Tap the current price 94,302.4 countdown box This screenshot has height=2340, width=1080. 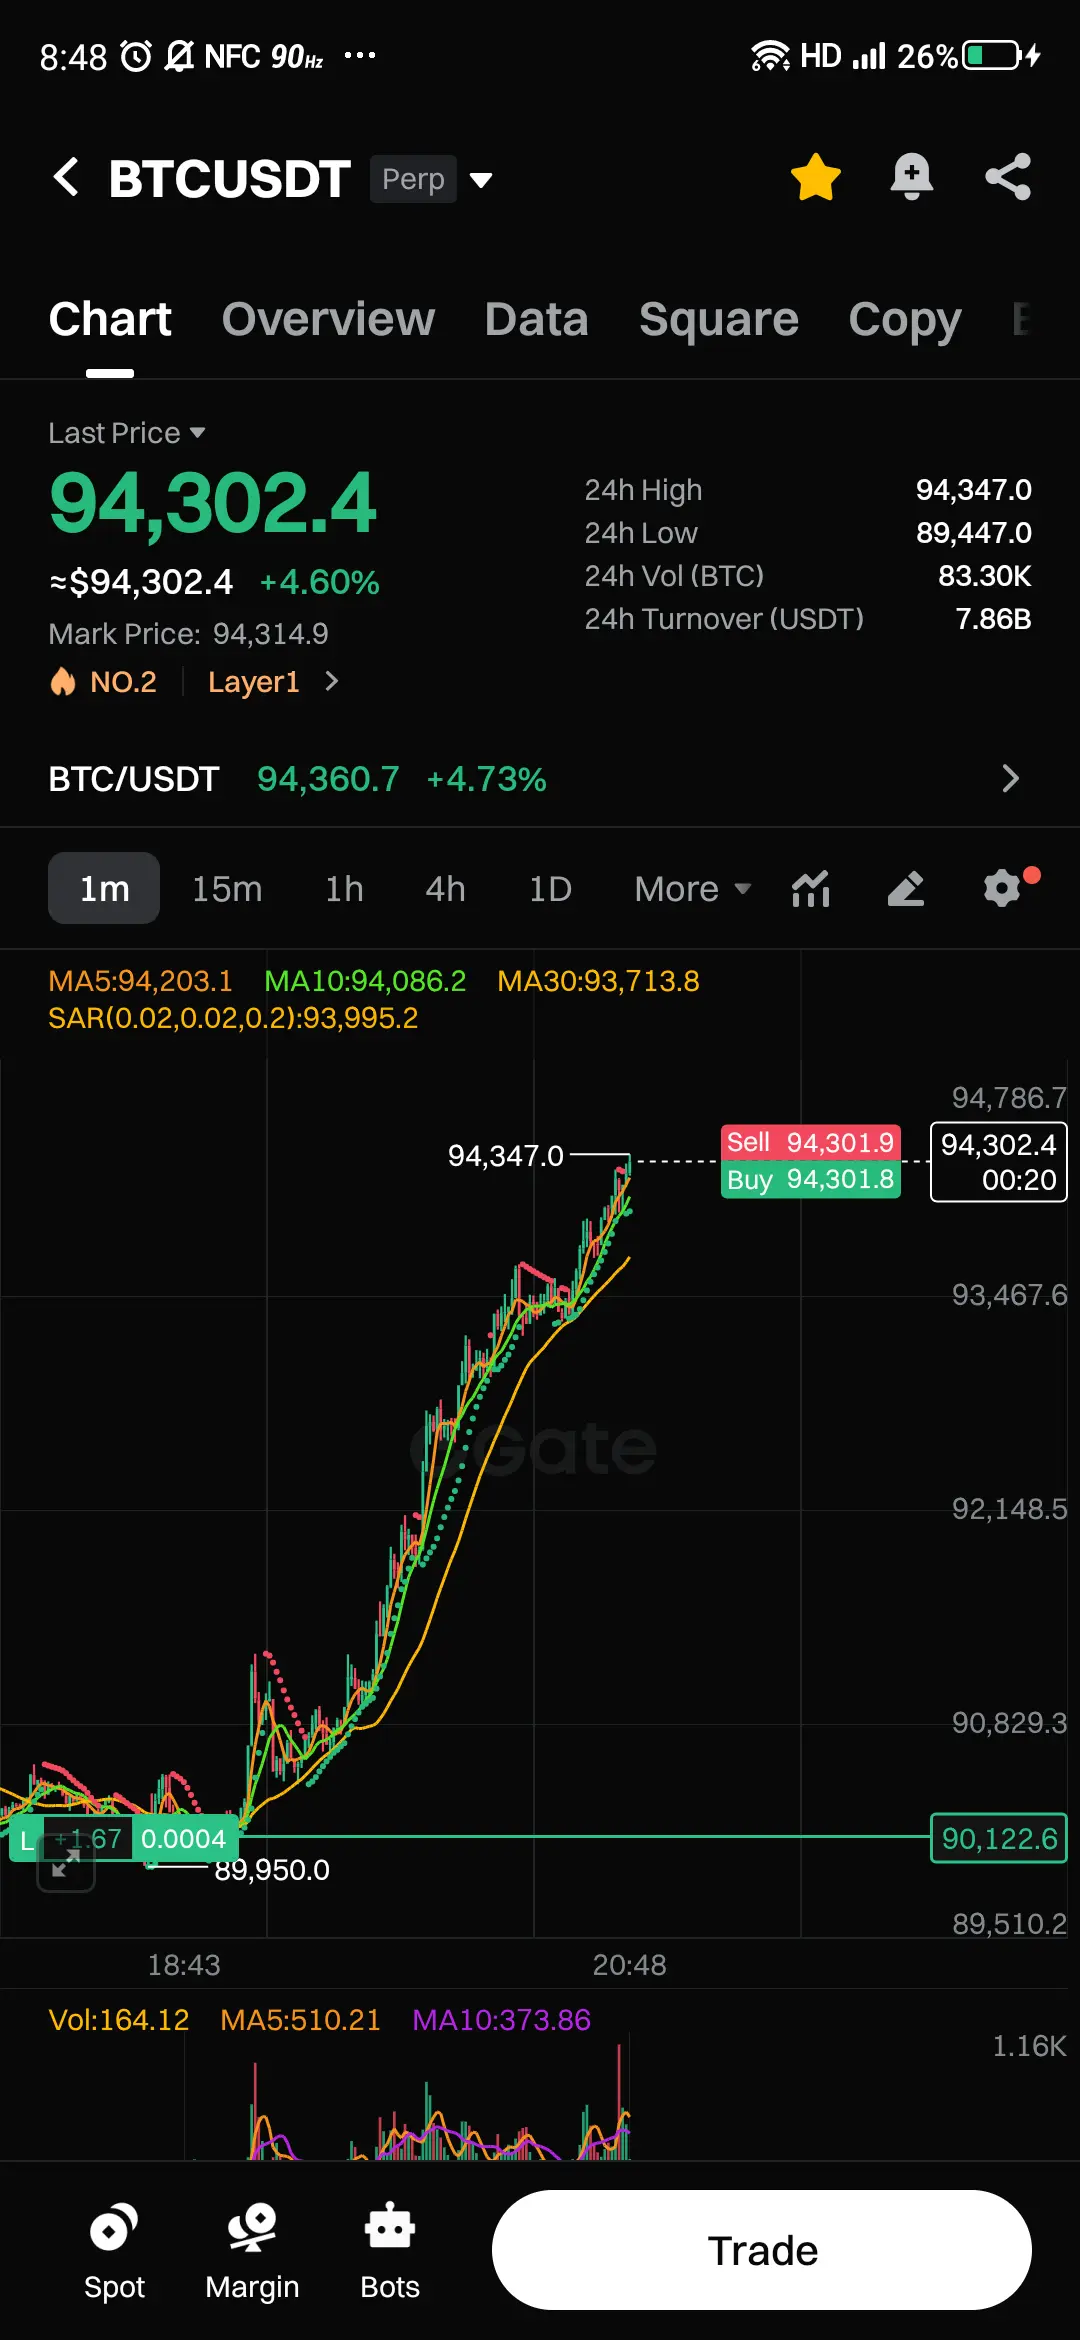(999, 1162)
